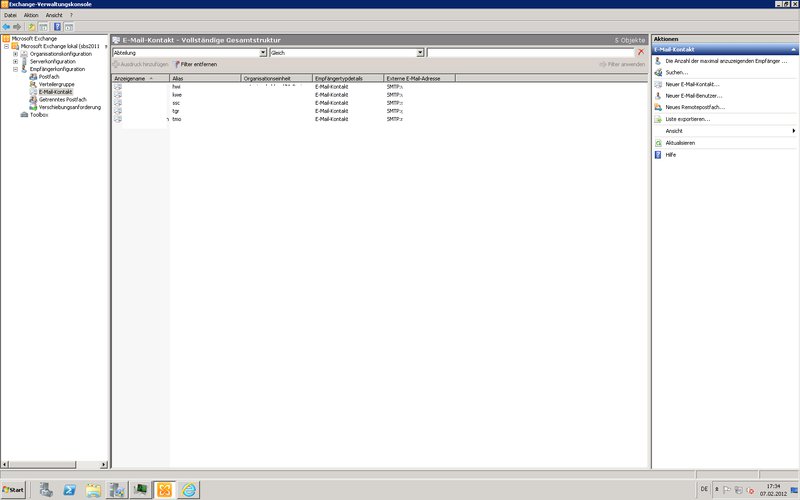Click the Back arrow in the toolbar
Viewport: 800px width, 500px height.
[x=6, y=27]
